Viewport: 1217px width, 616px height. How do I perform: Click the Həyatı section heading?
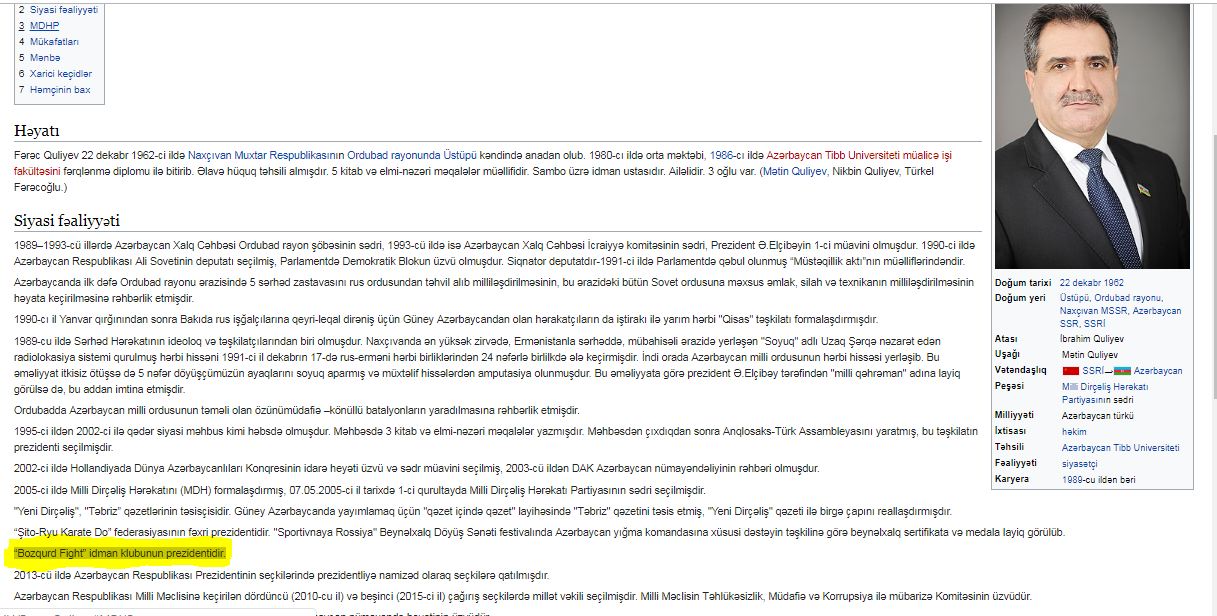point(37,130)
